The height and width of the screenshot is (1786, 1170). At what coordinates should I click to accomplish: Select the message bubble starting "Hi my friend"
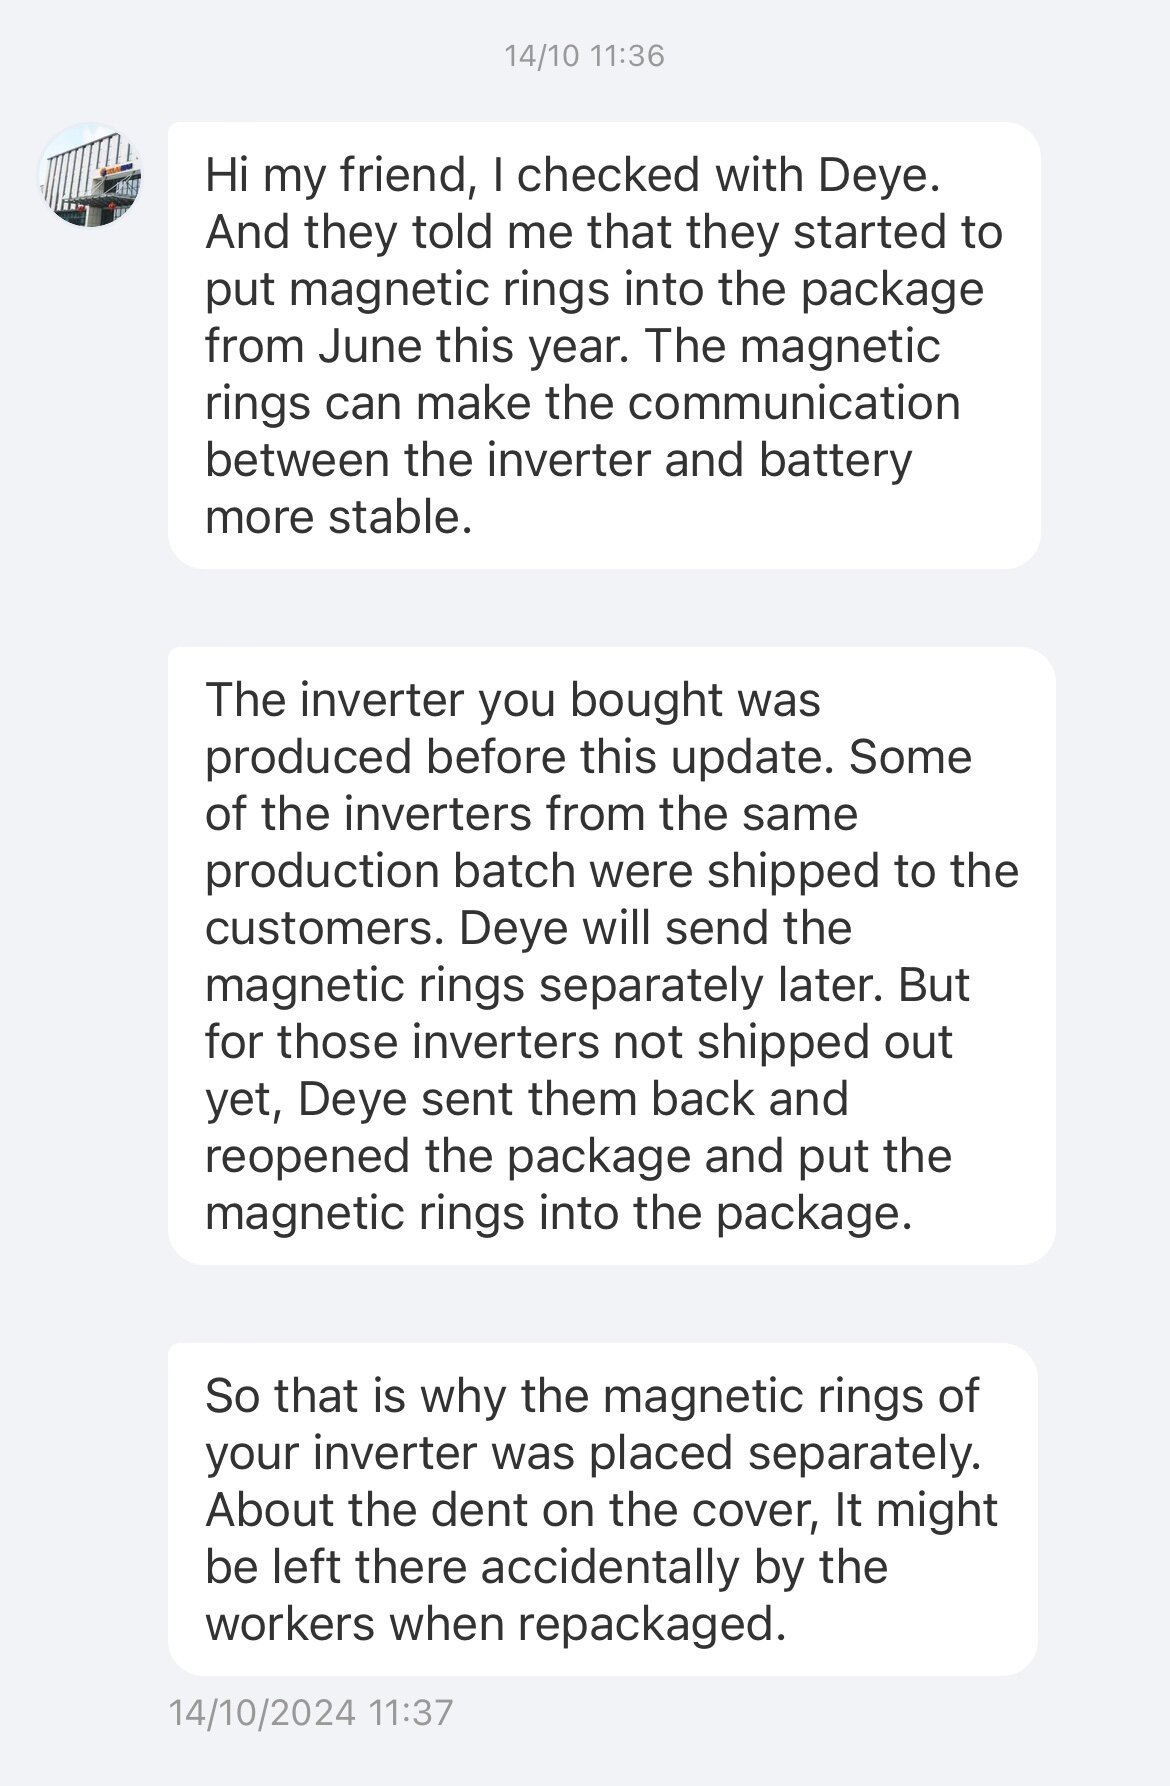[x=604, y=345]
